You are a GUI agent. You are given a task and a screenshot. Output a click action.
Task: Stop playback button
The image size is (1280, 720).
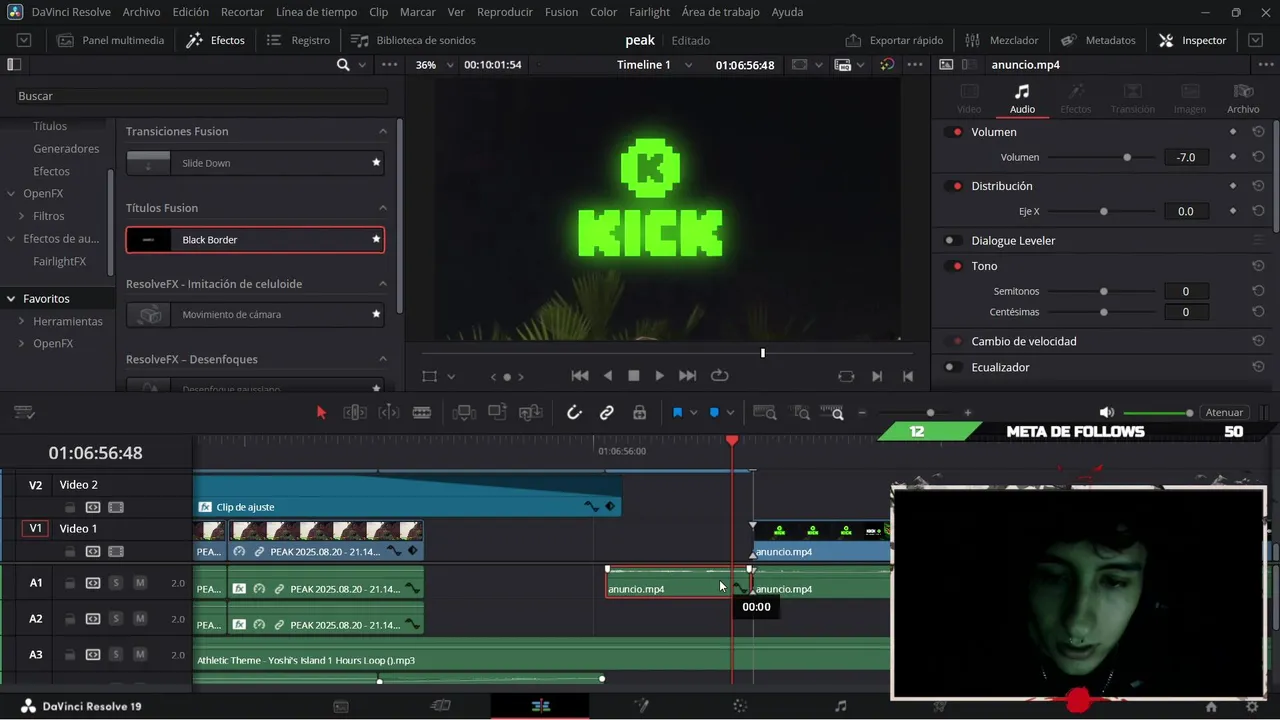pyautogui.click(x=633, y=376)
